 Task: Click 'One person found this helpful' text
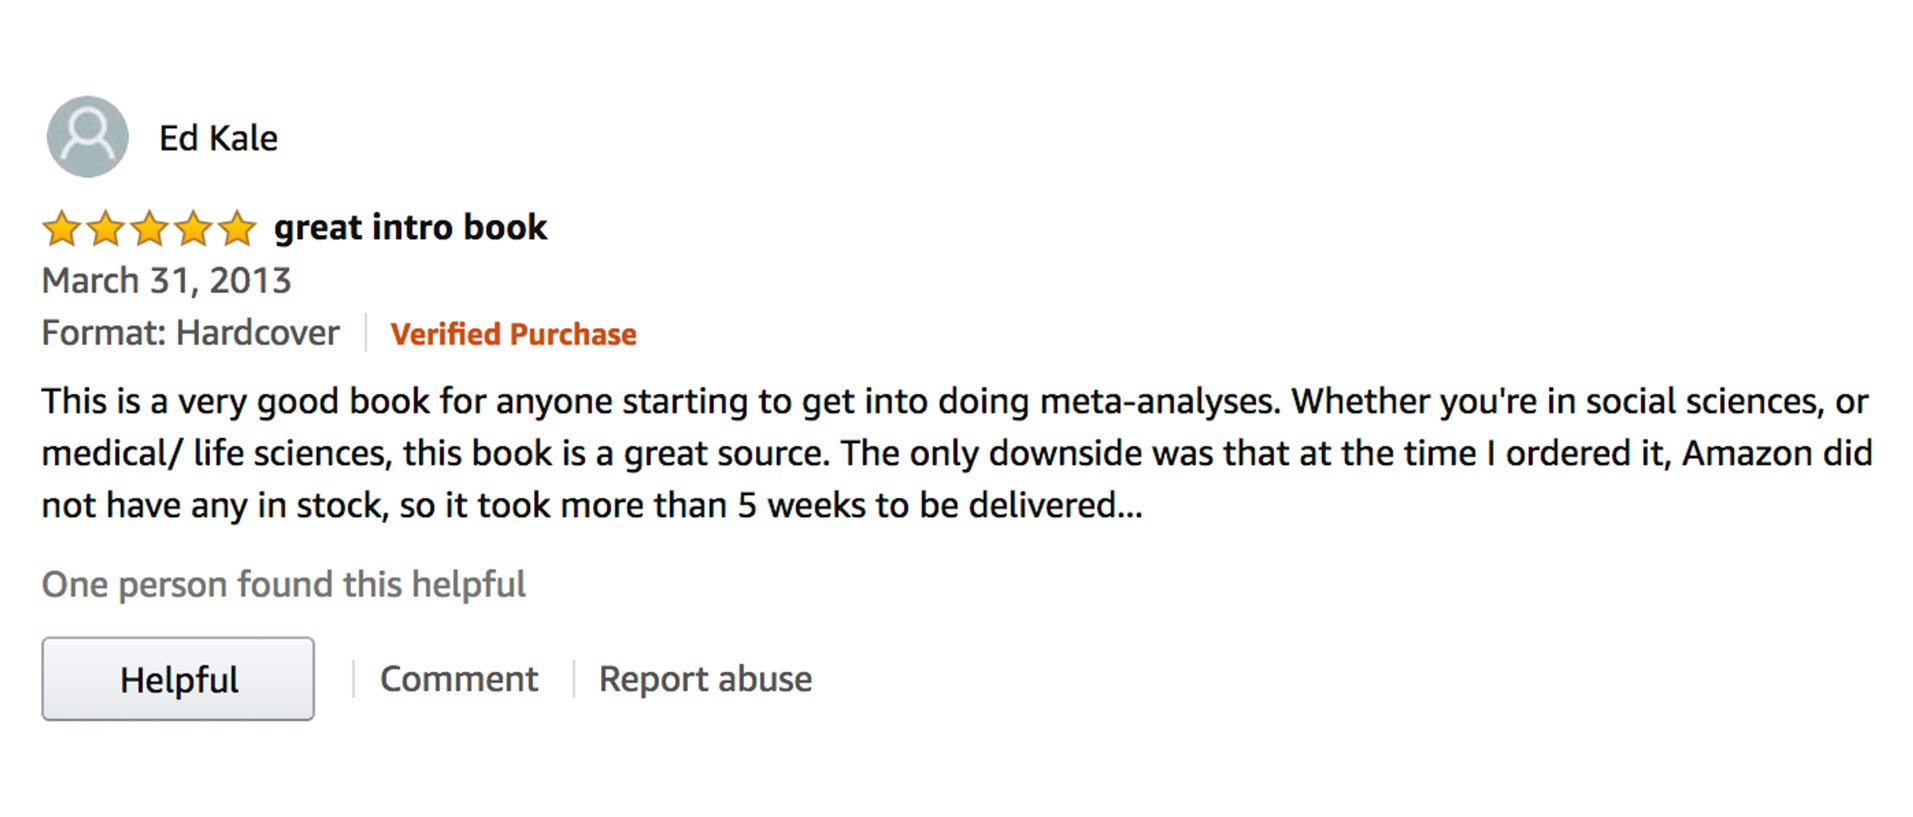(x=283, y=584)
